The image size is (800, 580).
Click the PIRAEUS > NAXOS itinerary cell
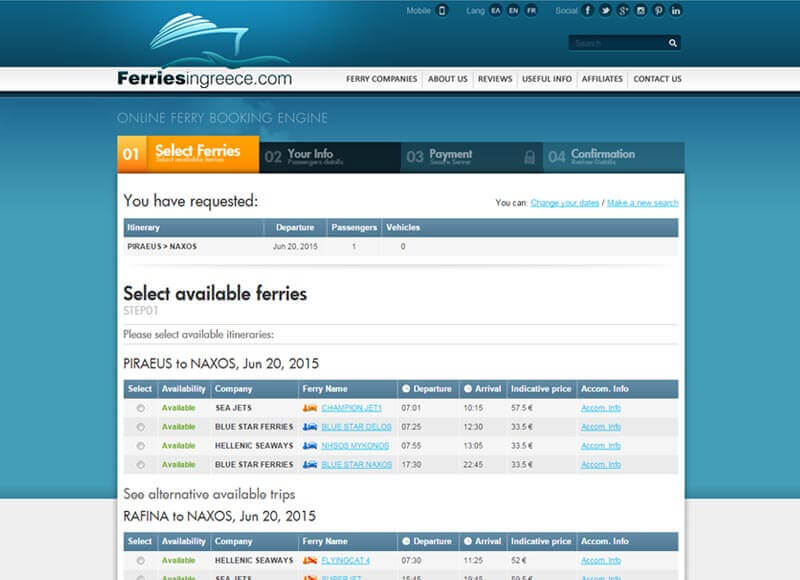pos(162,246)
